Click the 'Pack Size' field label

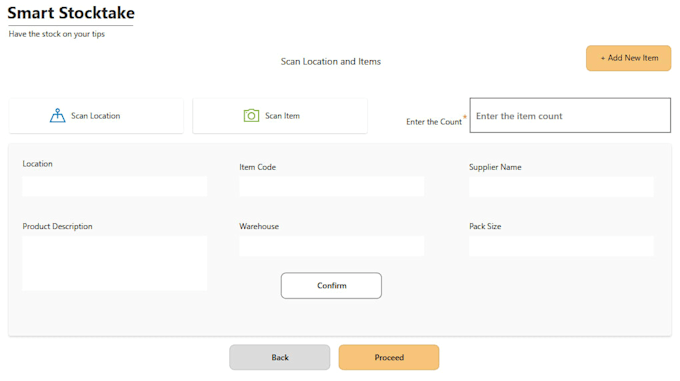pos(485,226)
